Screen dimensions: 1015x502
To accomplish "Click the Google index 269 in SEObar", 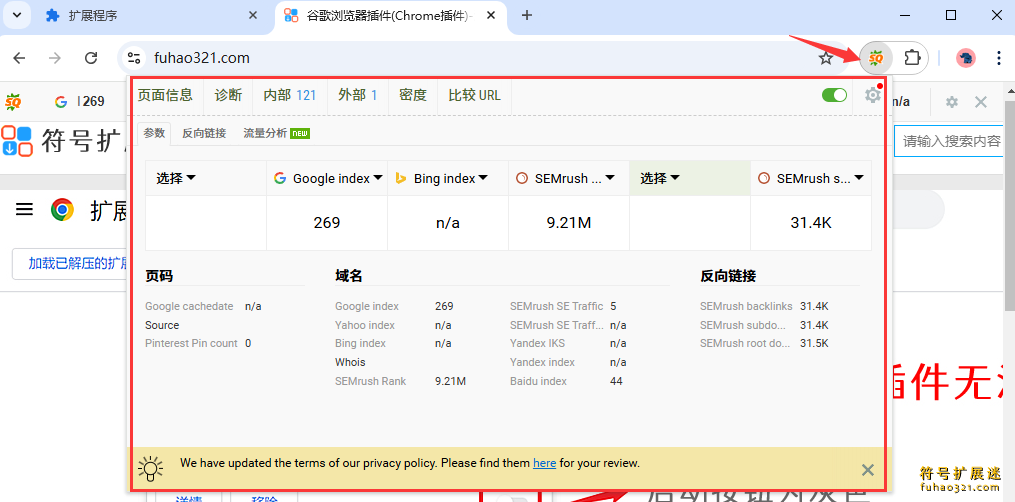I will (80, 102).
